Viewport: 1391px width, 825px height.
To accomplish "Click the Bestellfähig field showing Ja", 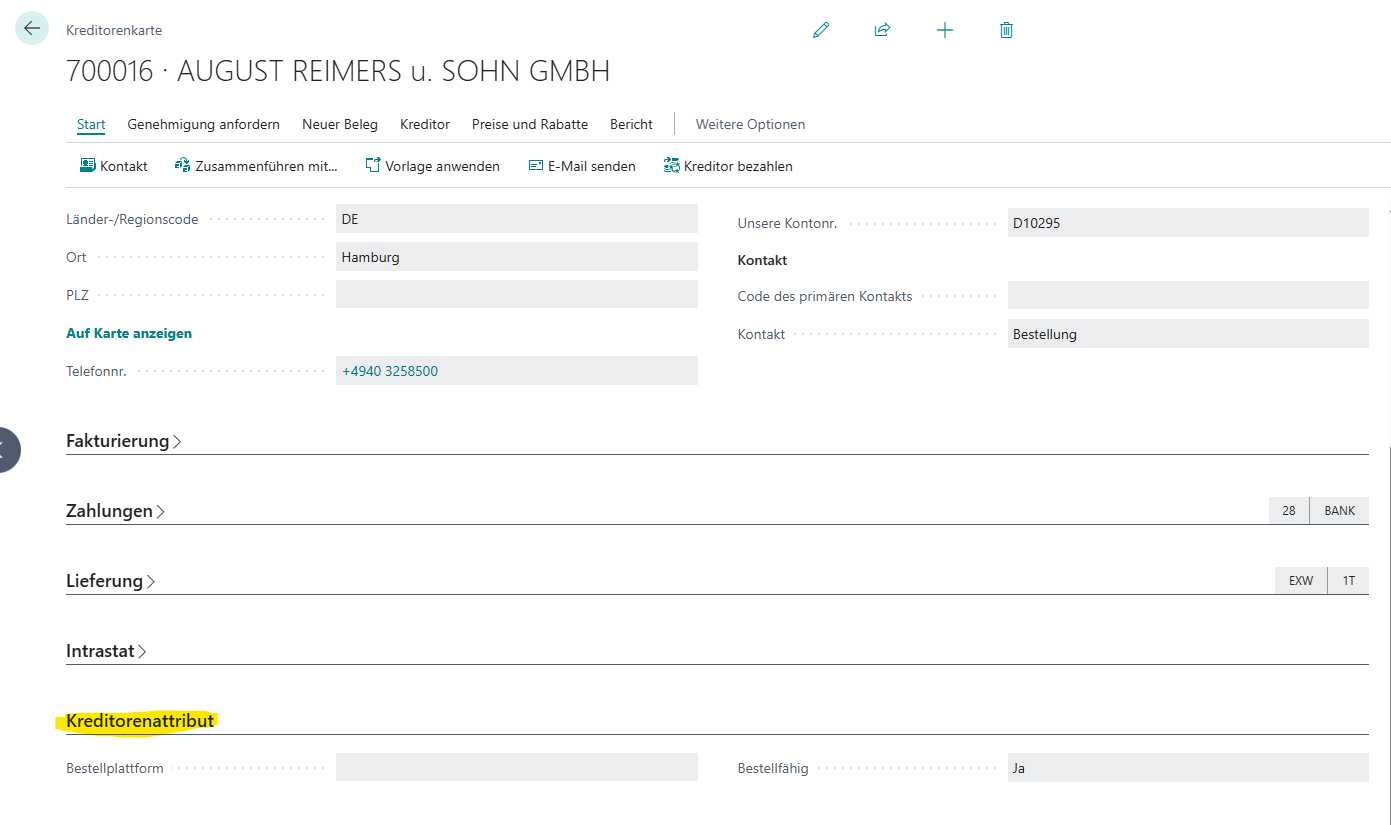I will point(1188,768).
